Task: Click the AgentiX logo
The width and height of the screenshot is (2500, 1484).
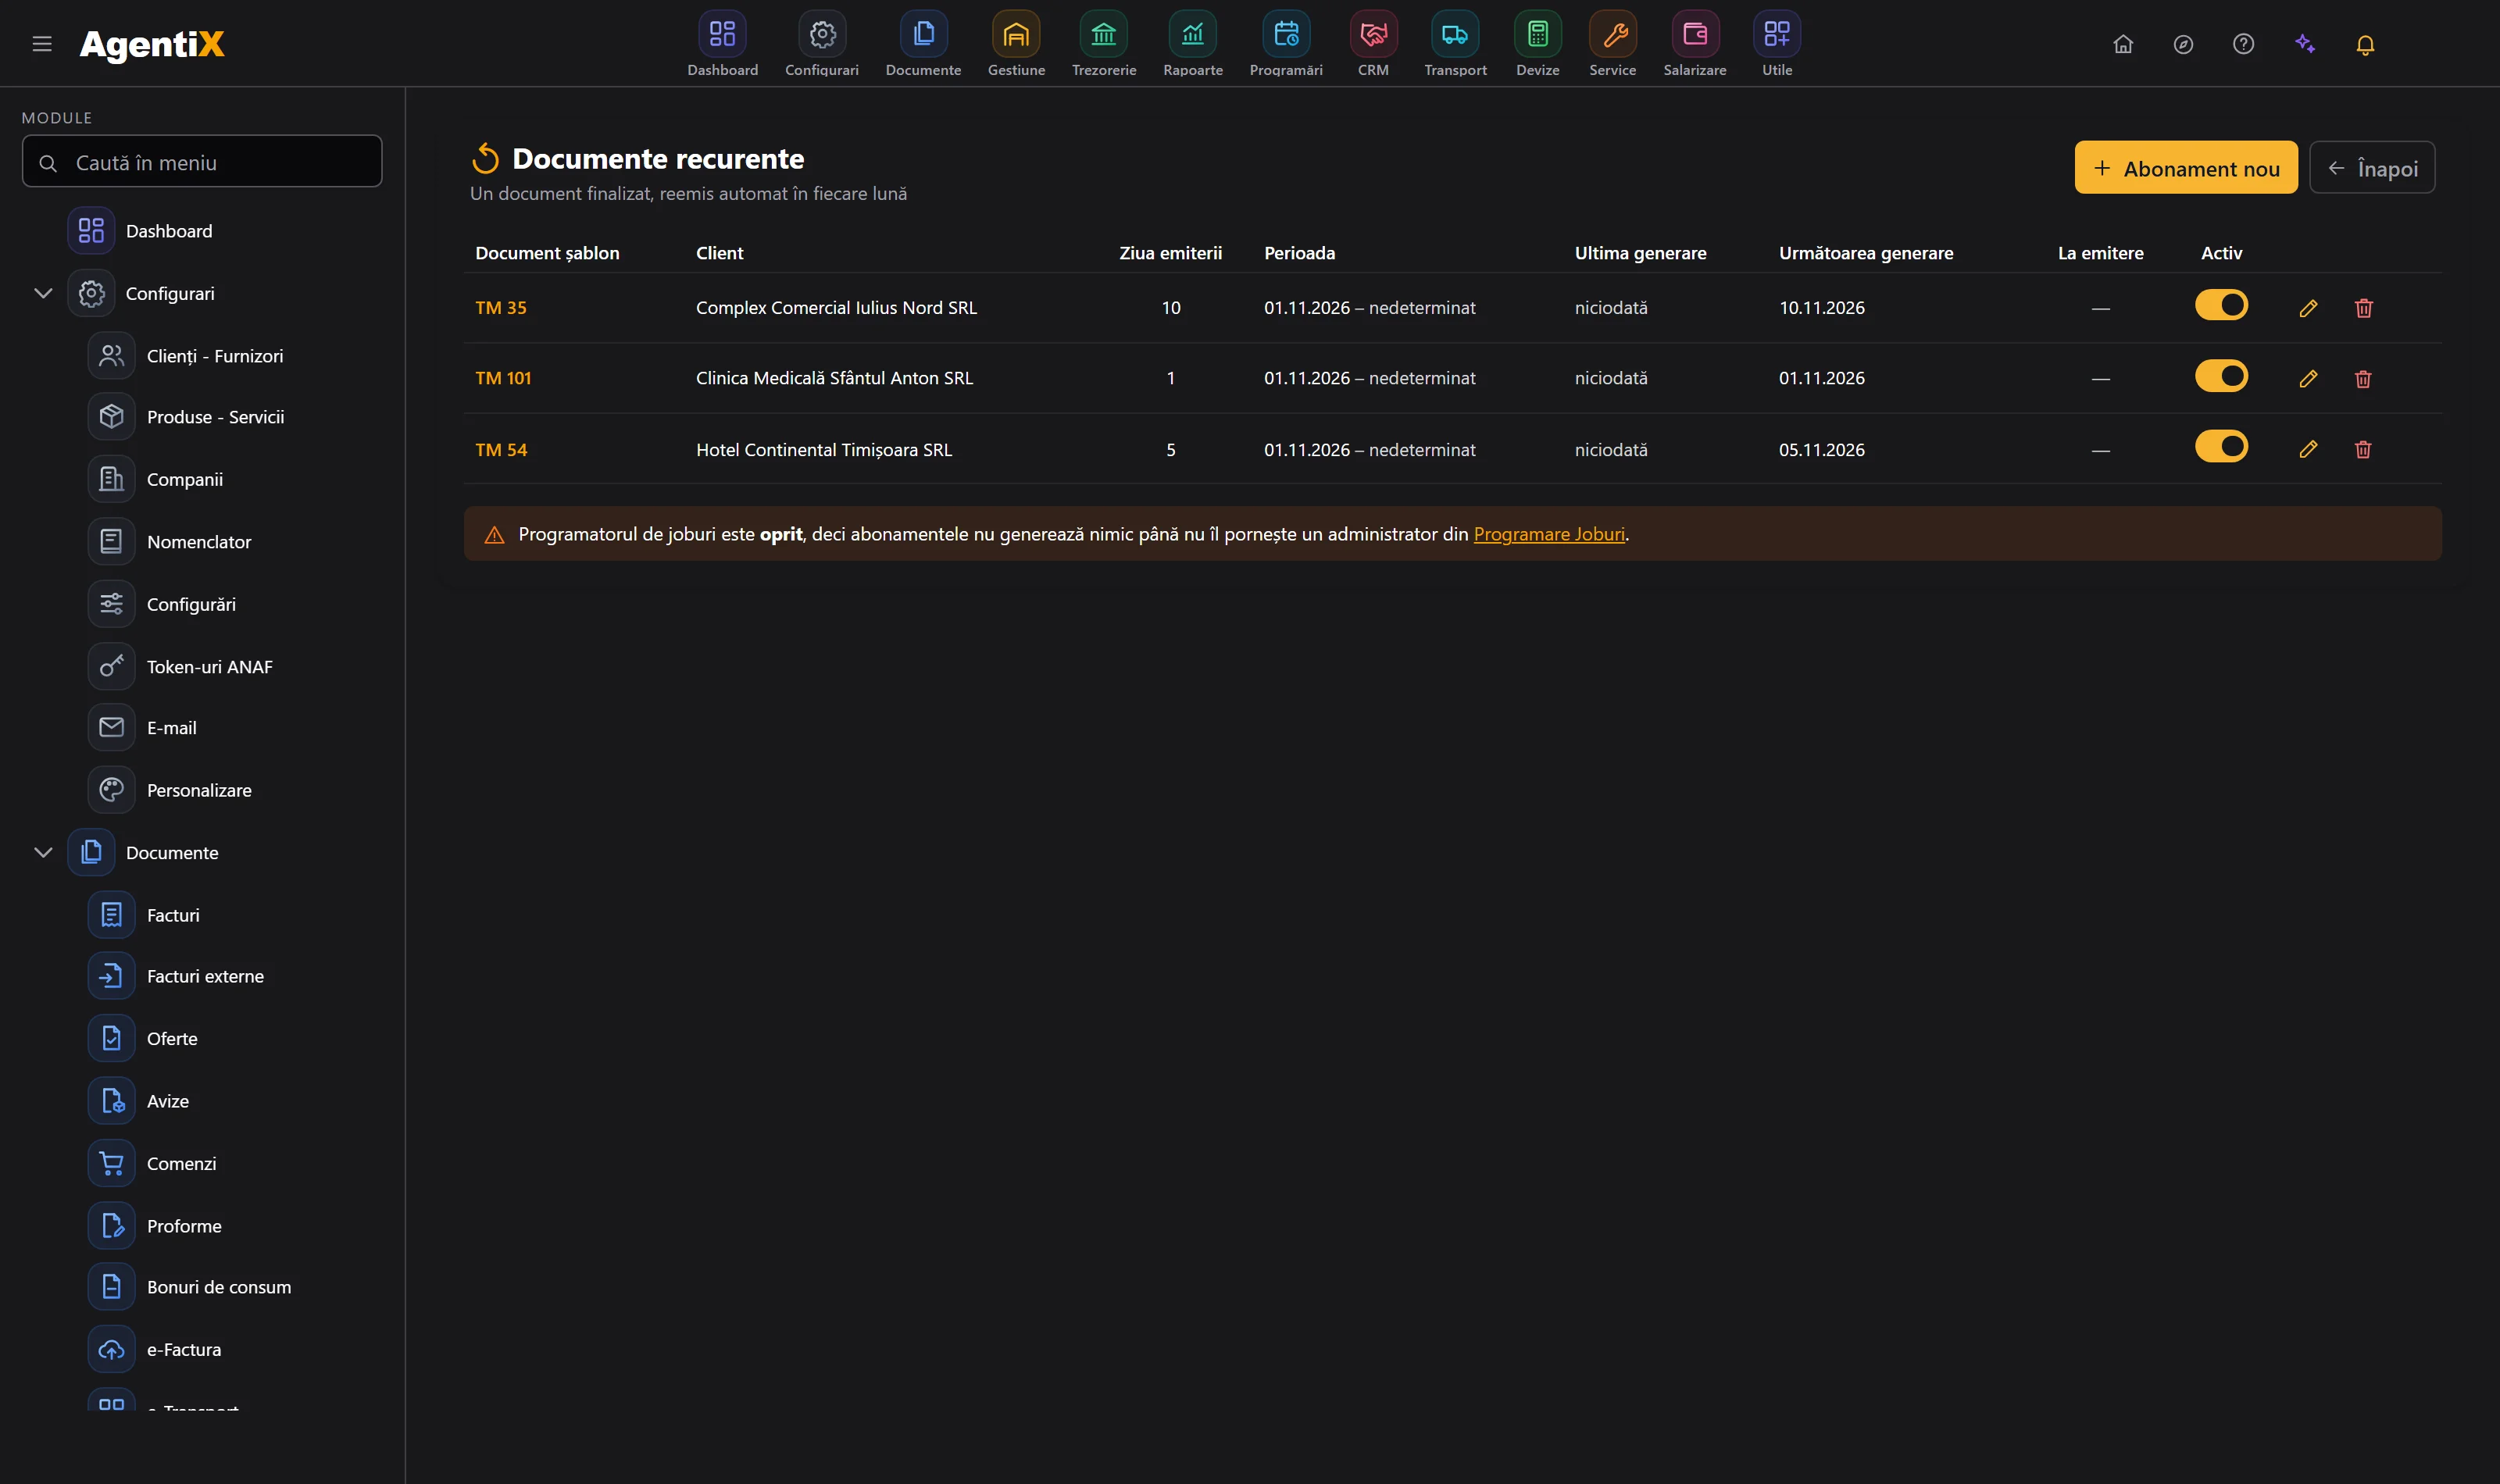Action: [x=152, y=44]
